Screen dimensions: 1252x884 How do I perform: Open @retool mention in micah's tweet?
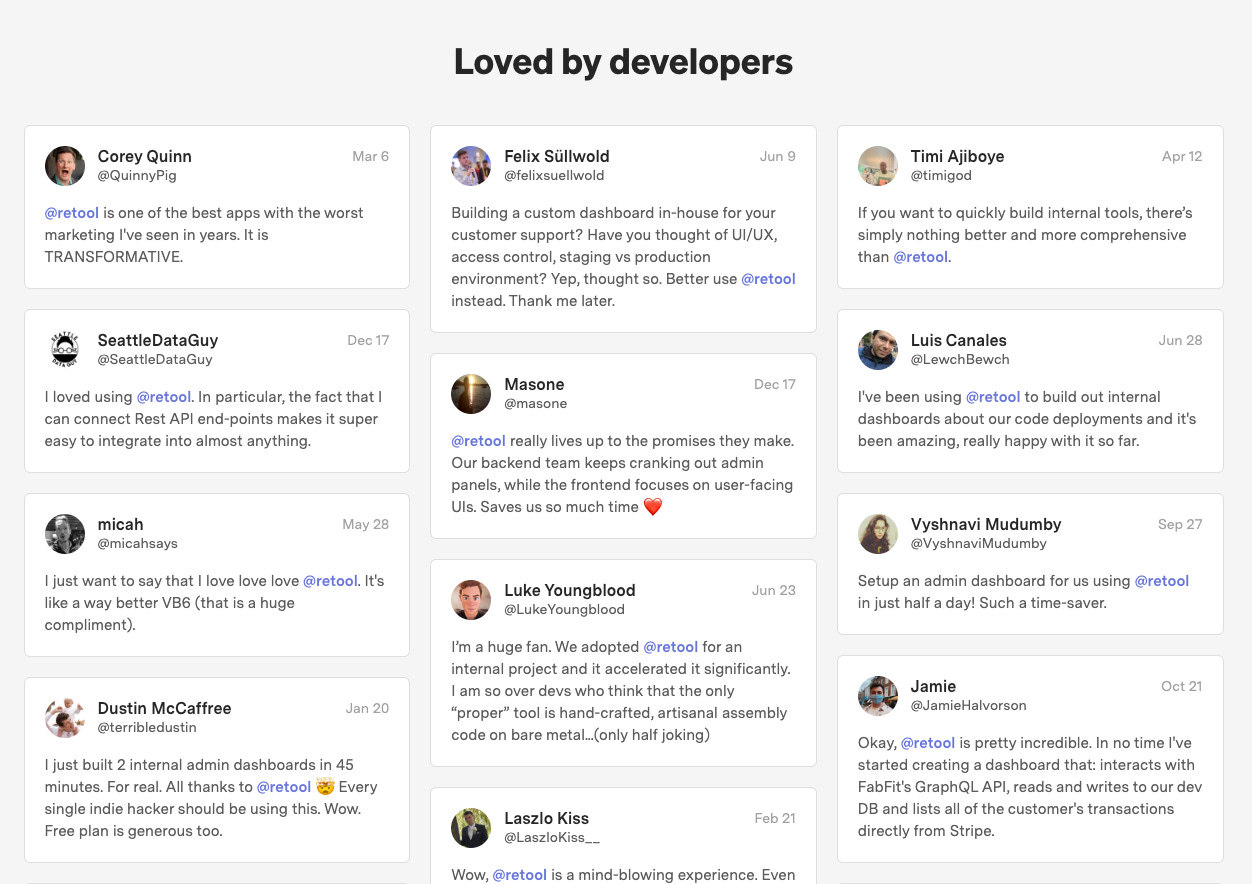click(330, 581)
